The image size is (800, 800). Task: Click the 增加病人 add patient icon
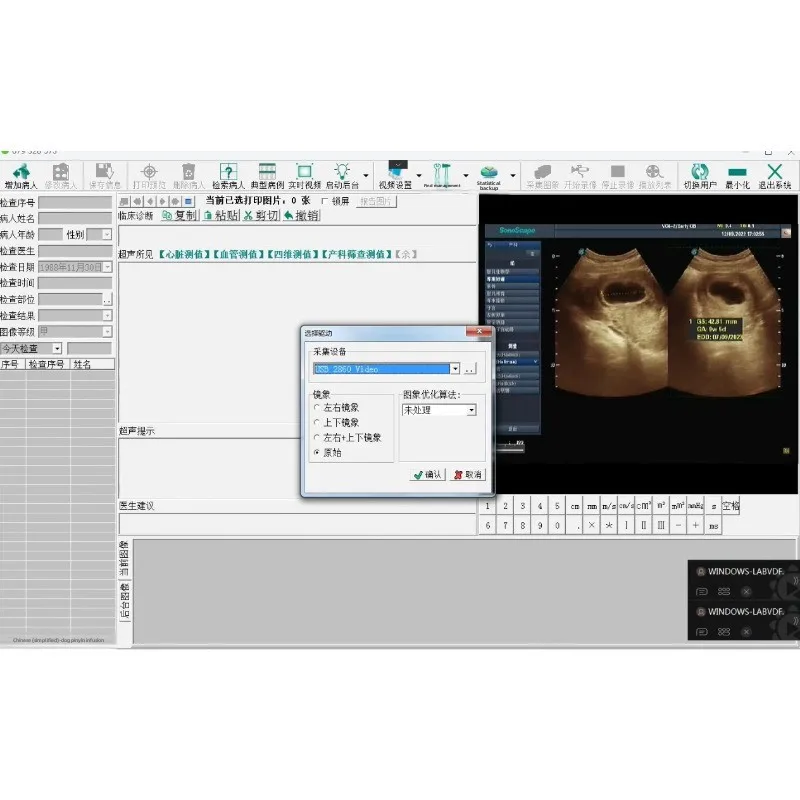21,176
